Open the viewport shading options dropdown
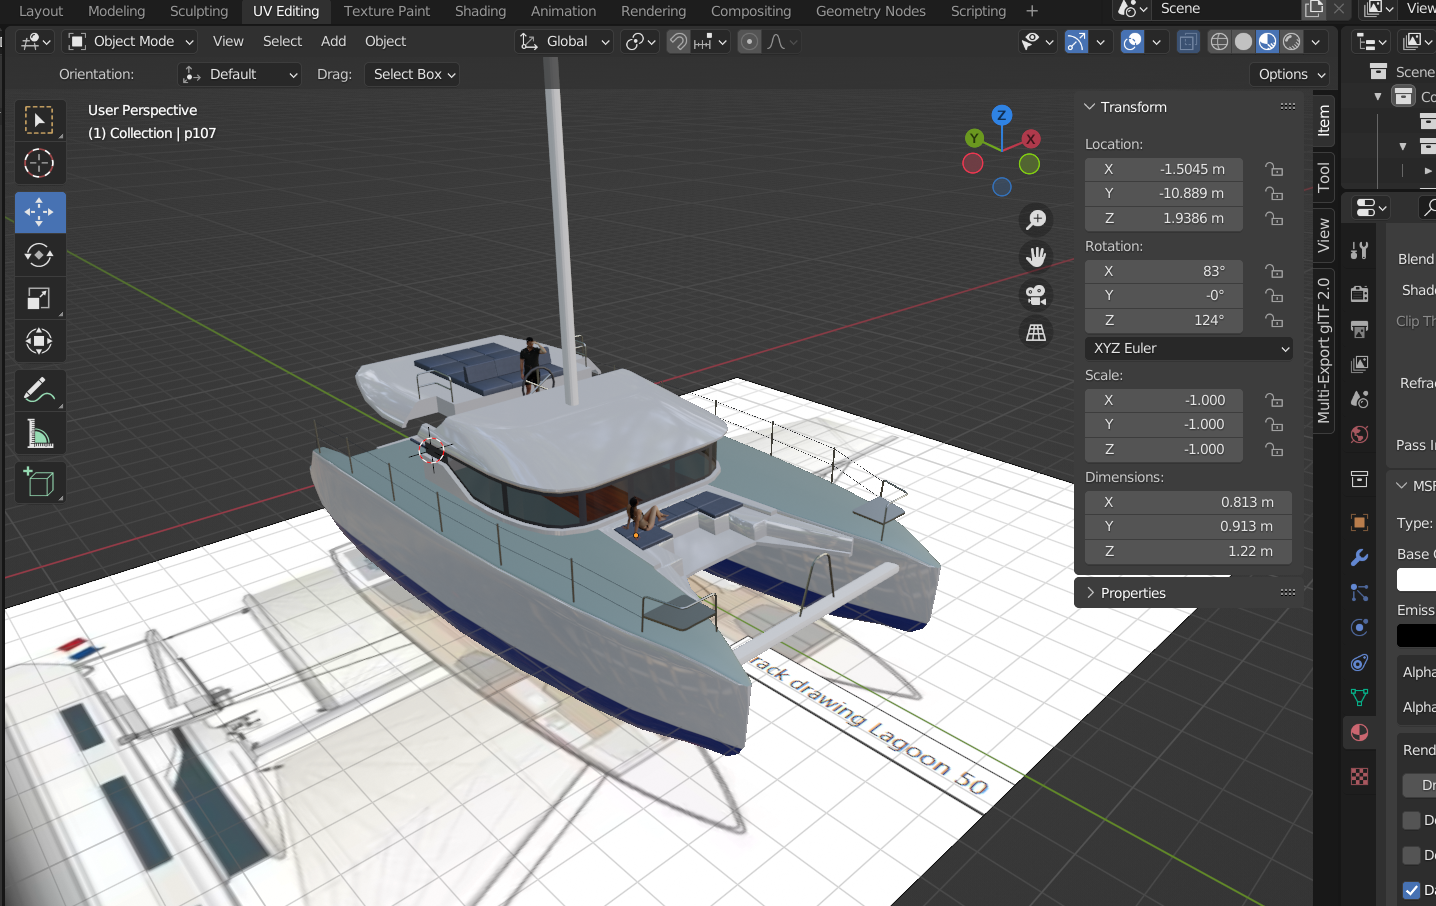1436x906 pixels. click(x=1316, y=42)
